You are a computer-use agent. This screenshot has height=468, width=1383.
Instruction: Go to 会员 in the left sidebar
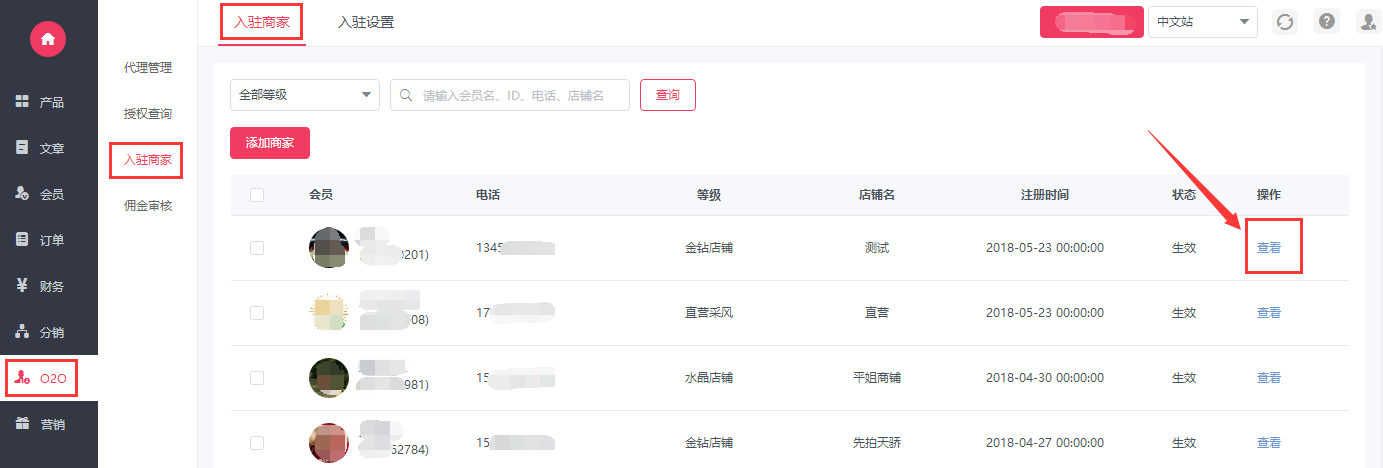40,194
